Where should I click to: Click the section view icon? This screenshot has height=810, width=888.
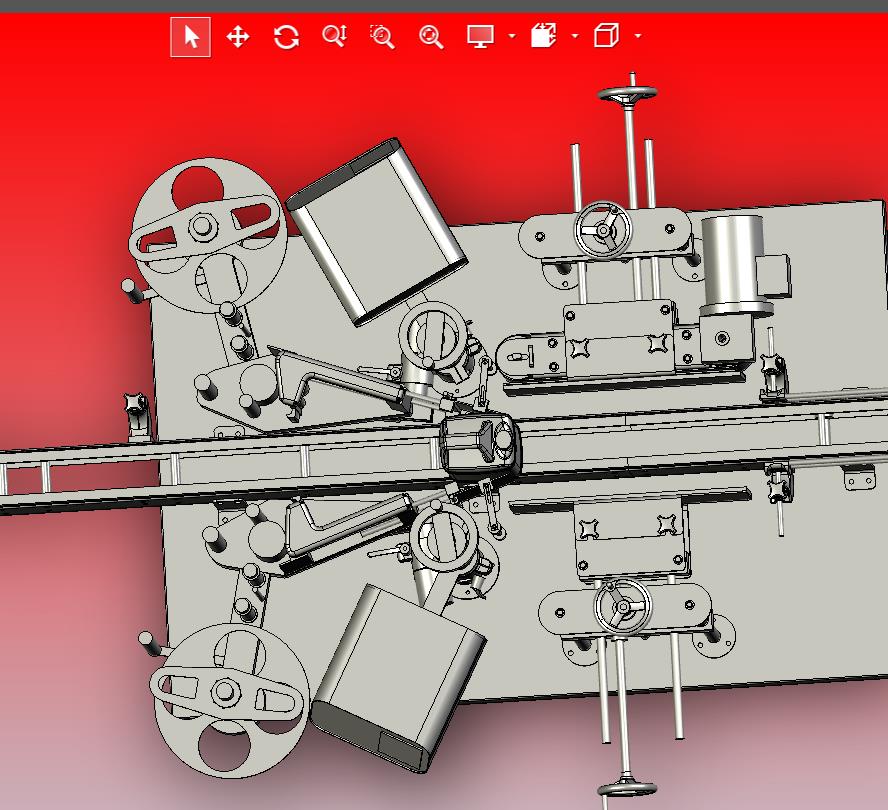(x=544, y=35)
